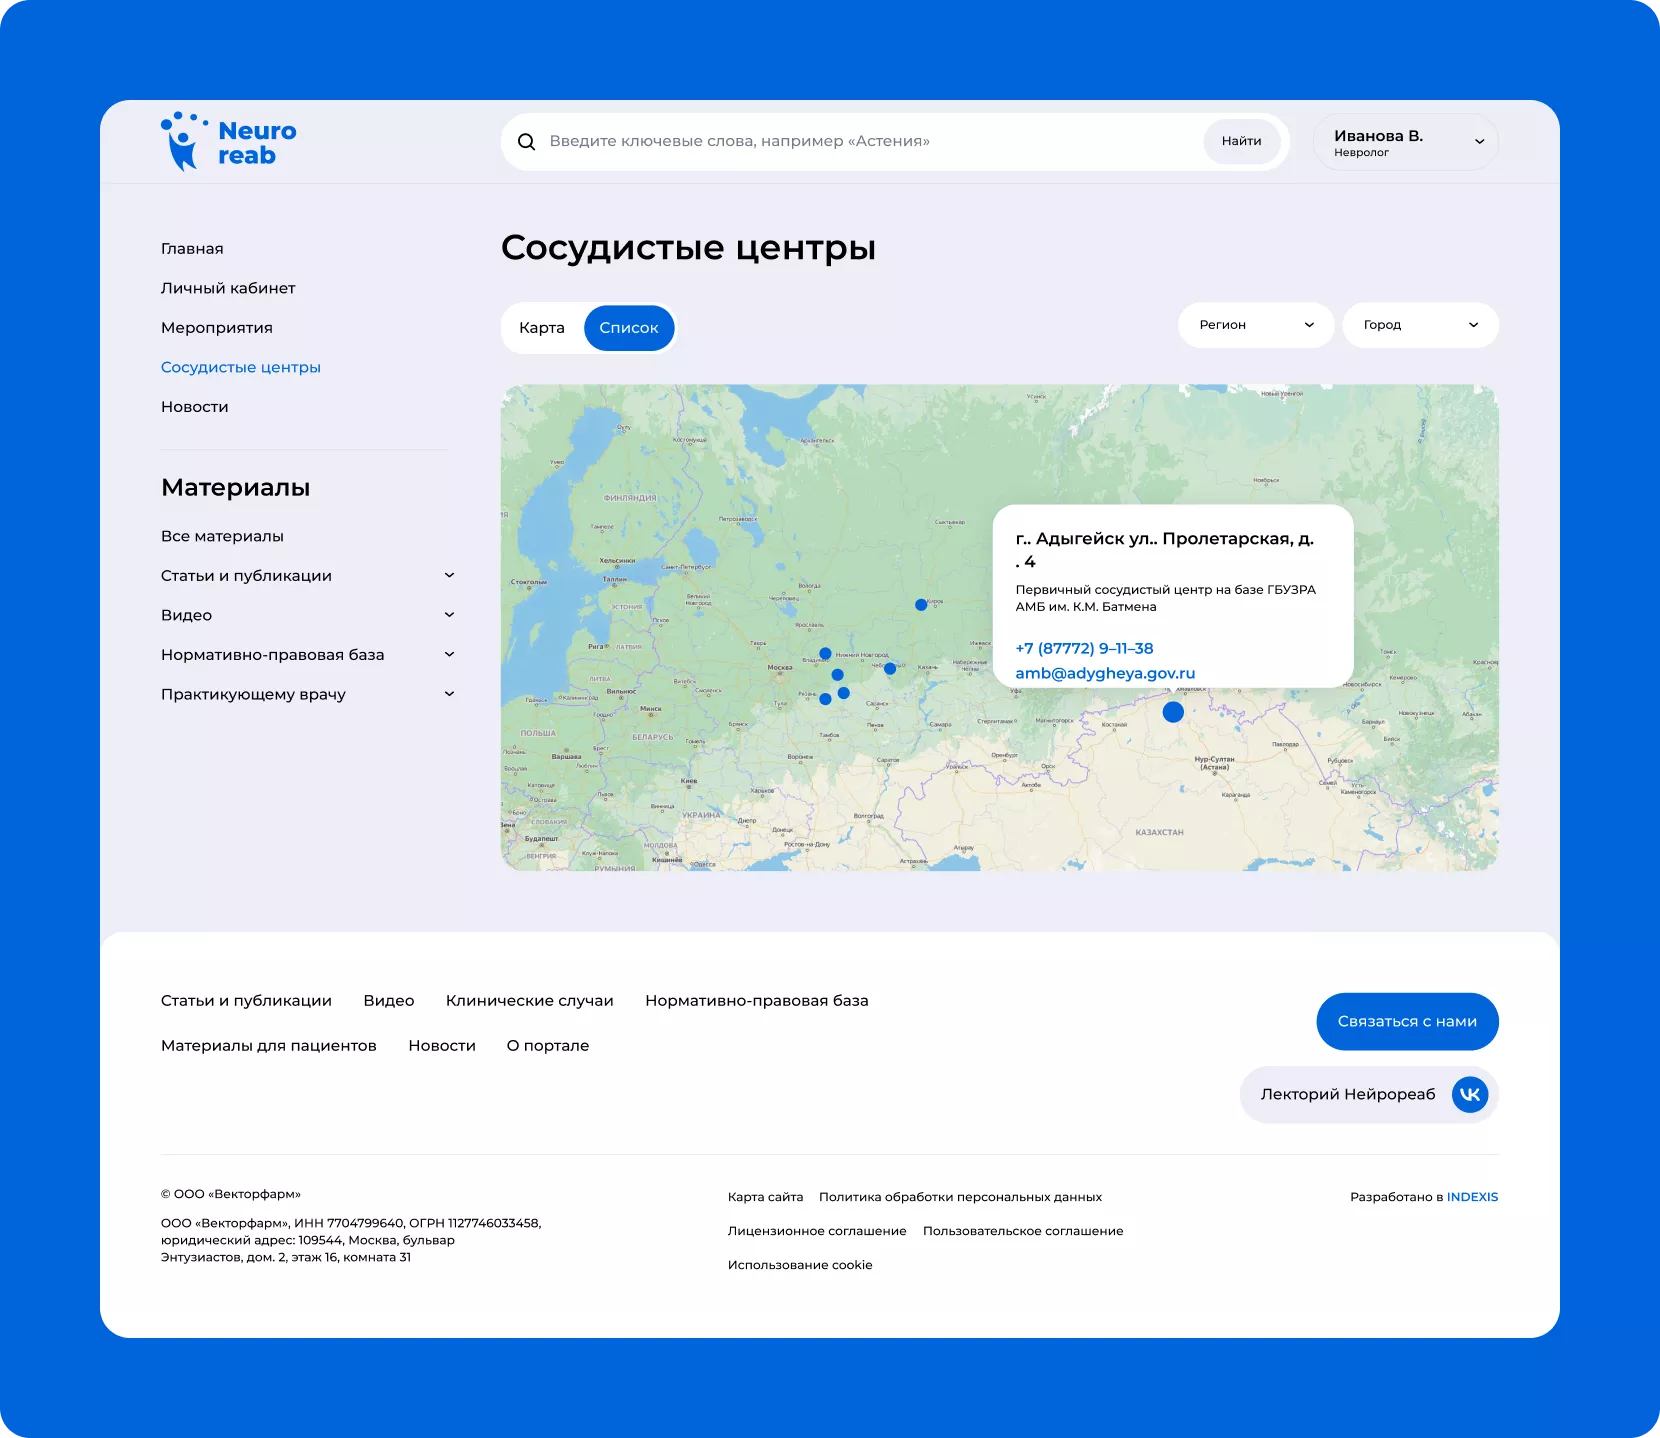Open footer link Карта сайта
The width and height of the screenshot is (1660, 1438).
(x=765, y=1197)
